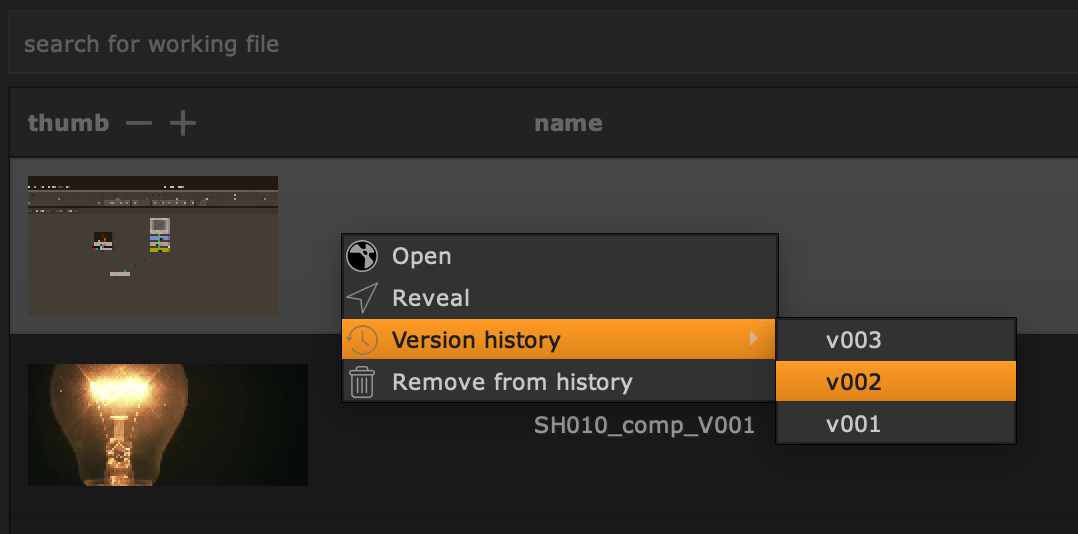Screen dimensions: 1078x534
Task: Click the Nuke icon beside Open
Action: (361, 256)
